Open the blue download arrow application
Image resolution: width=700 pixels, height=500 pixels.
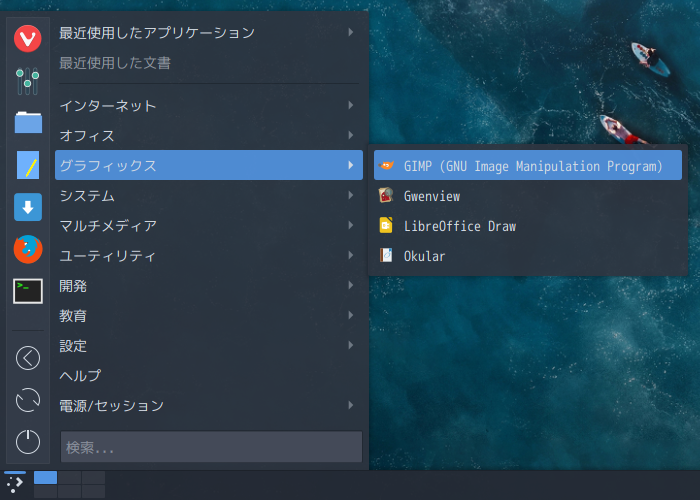[28, 207]
